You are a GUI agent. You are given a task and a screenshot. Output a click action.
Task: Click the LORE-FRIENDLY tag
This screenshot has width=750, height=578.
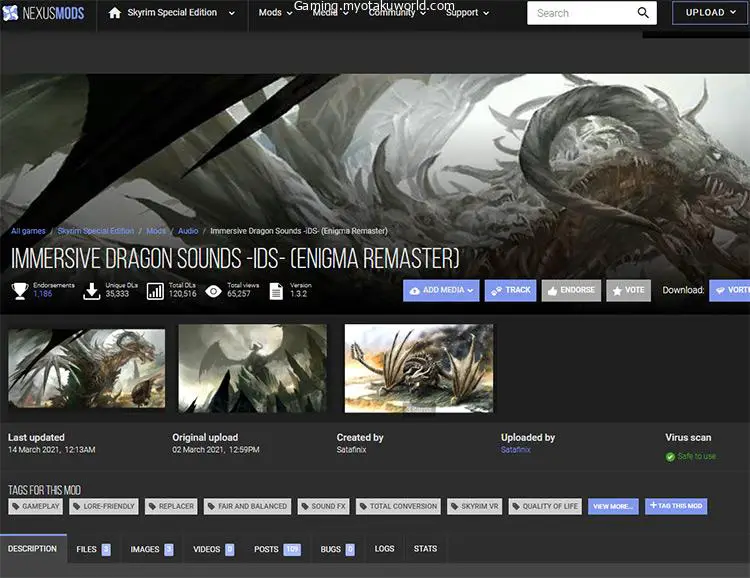104,506
